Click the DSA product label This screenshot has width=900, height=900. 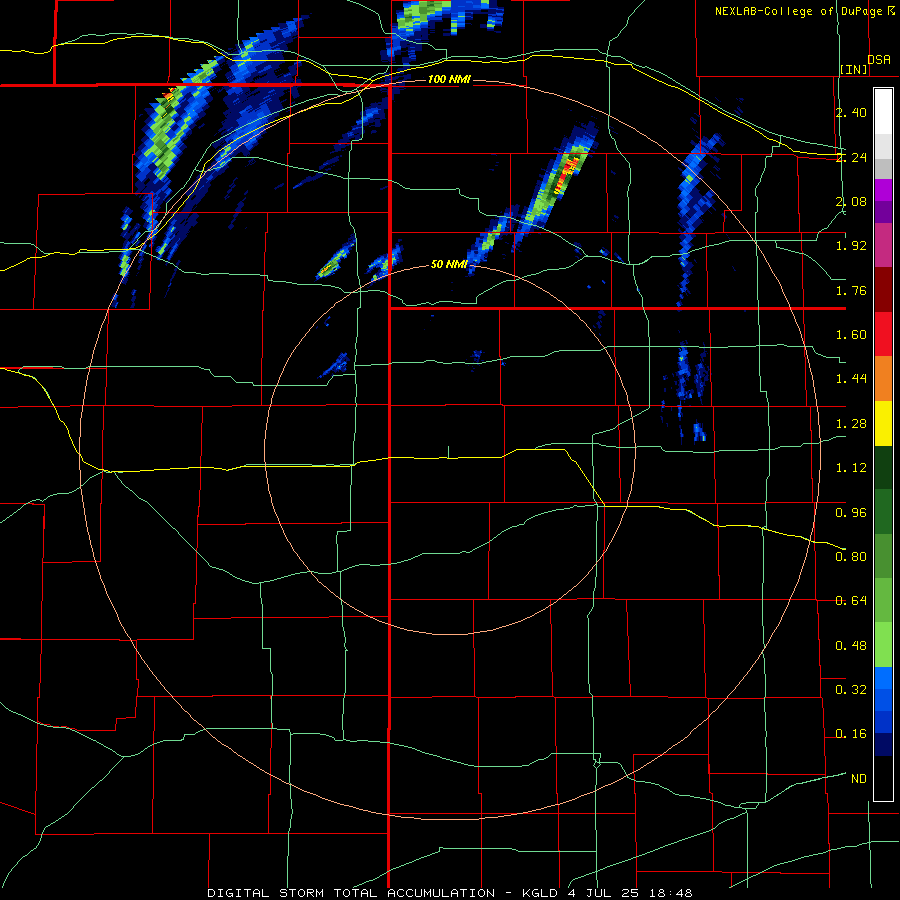(x=879, y=60)
